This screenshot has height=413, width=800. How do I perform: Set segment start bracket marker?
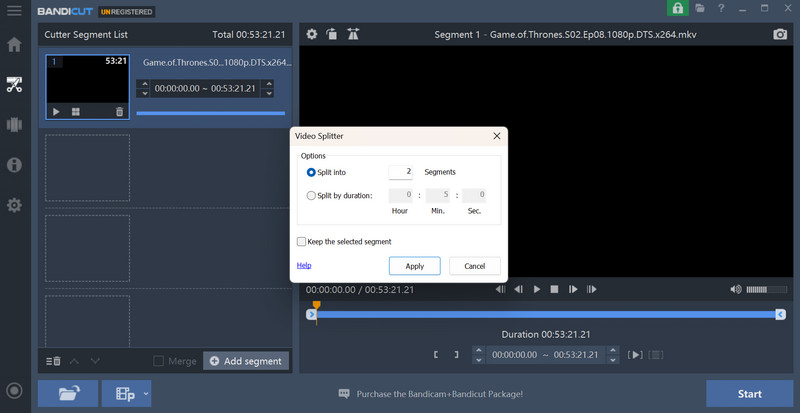[x=436, y=355]
